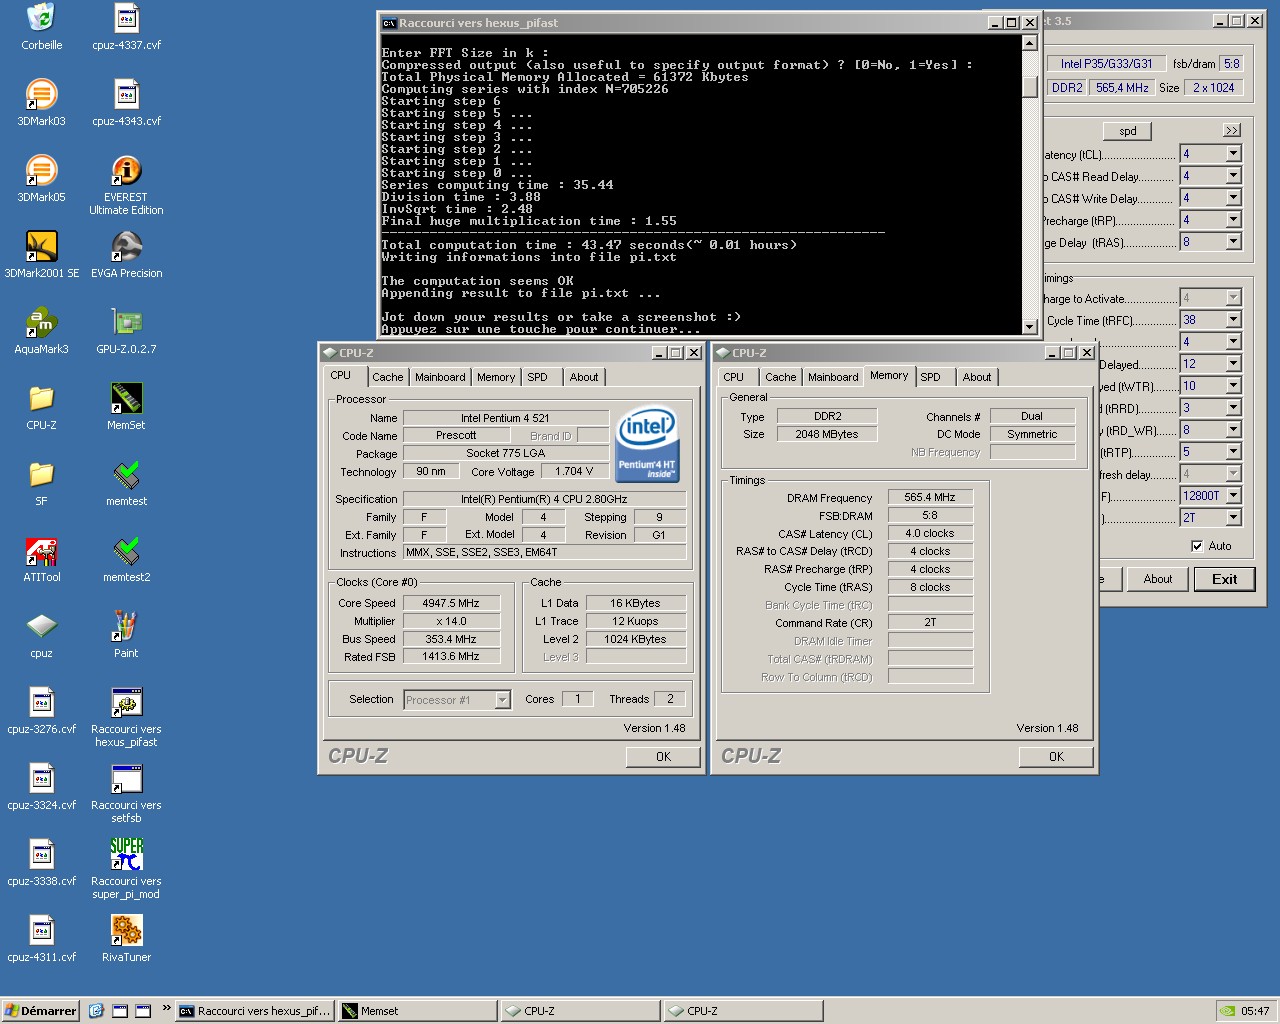Switch to CPU tab in right CPU-Z

tap(734, 377)
